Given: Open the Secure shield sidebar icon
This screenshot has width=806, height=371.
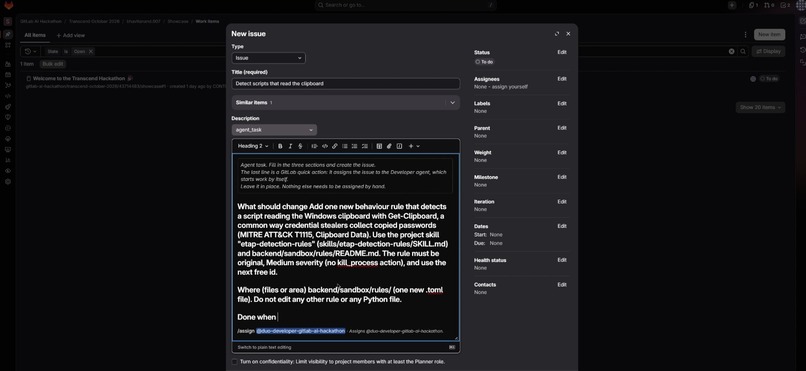Looking at the screenshot, I should coord(8,117).
